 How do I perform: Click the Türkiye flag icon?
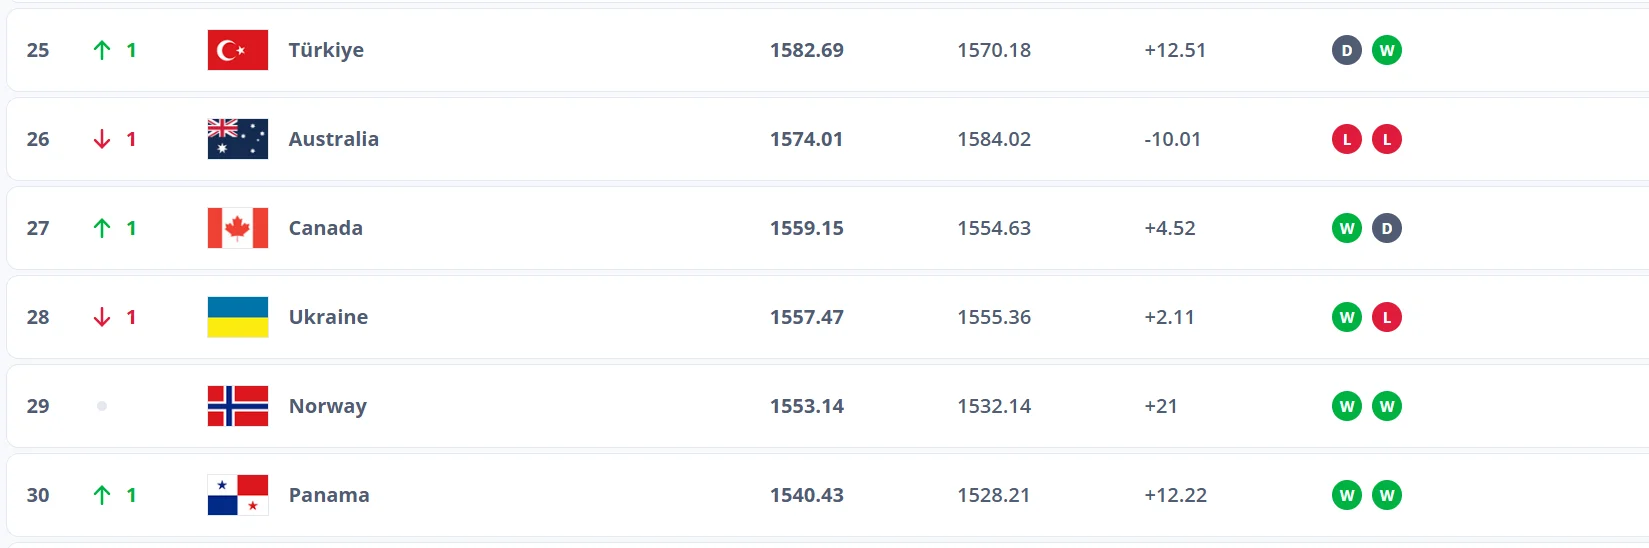[x=238, y=50]
